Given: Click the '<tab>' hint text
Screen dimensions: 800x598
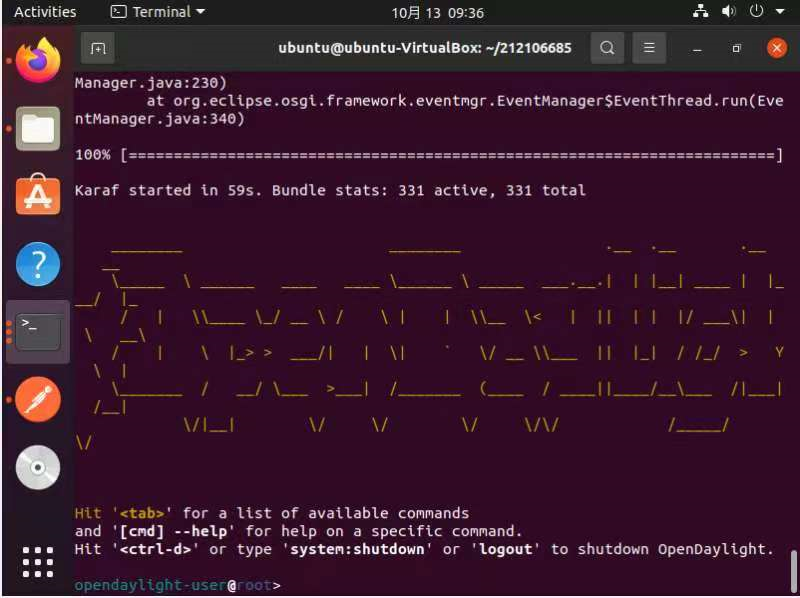Looking at the screenshot, I should pos(142,513).
